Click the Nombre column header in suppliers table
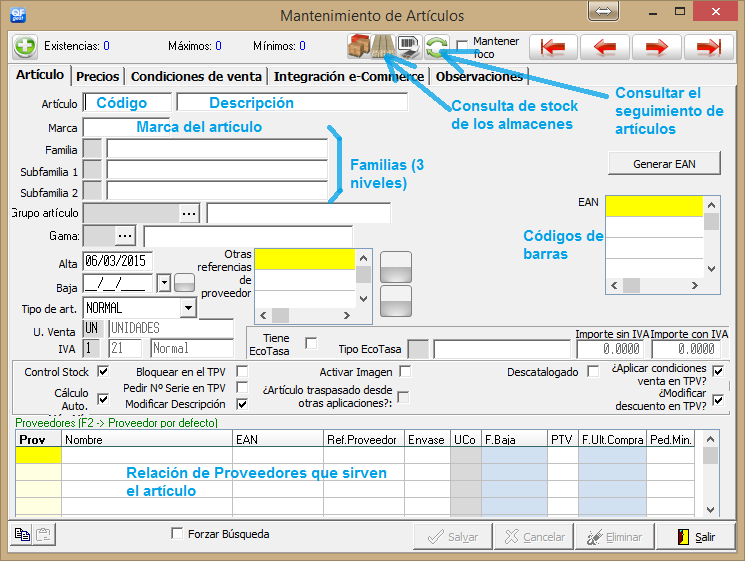 [147, 439]
